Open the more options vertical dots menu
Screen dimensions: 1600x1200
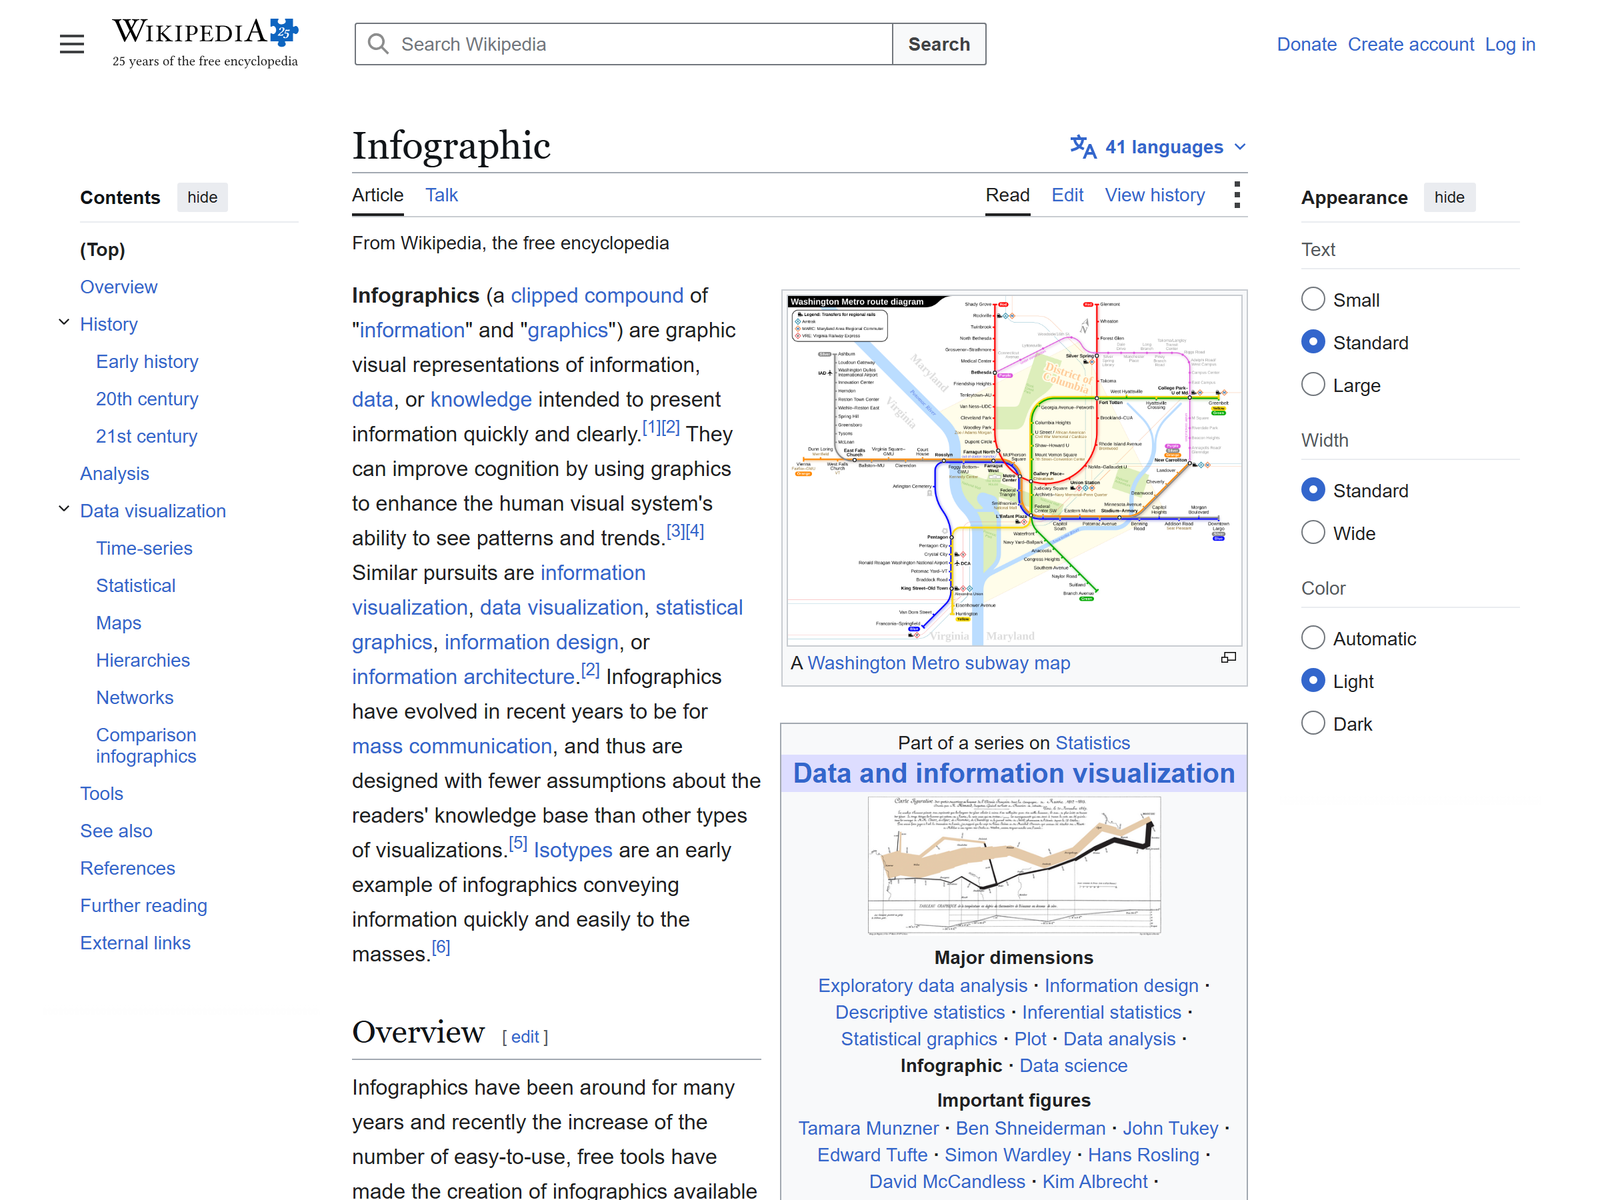1237,195
